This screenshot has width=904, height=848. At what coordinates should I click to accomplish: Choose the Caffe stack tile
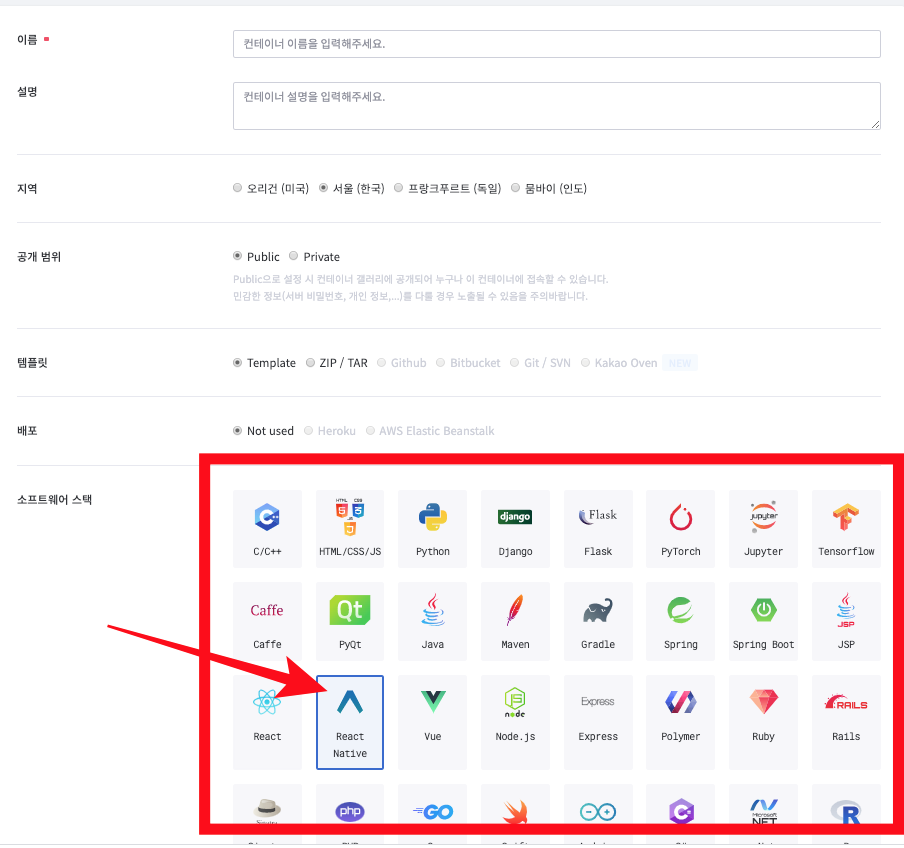coord(267,621)
